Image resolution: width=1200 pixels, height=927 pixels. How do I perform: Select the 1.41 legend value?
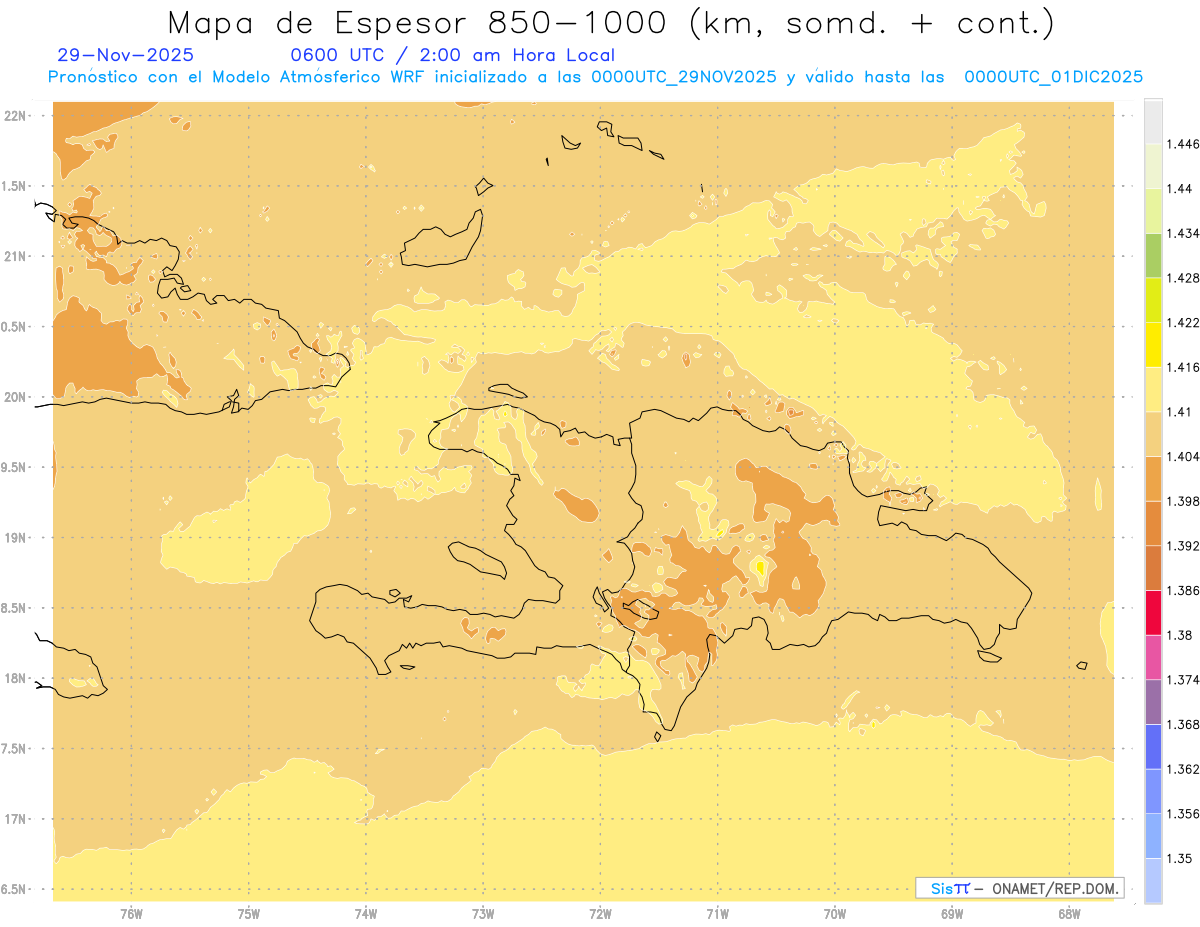[x=1179, y=412]
